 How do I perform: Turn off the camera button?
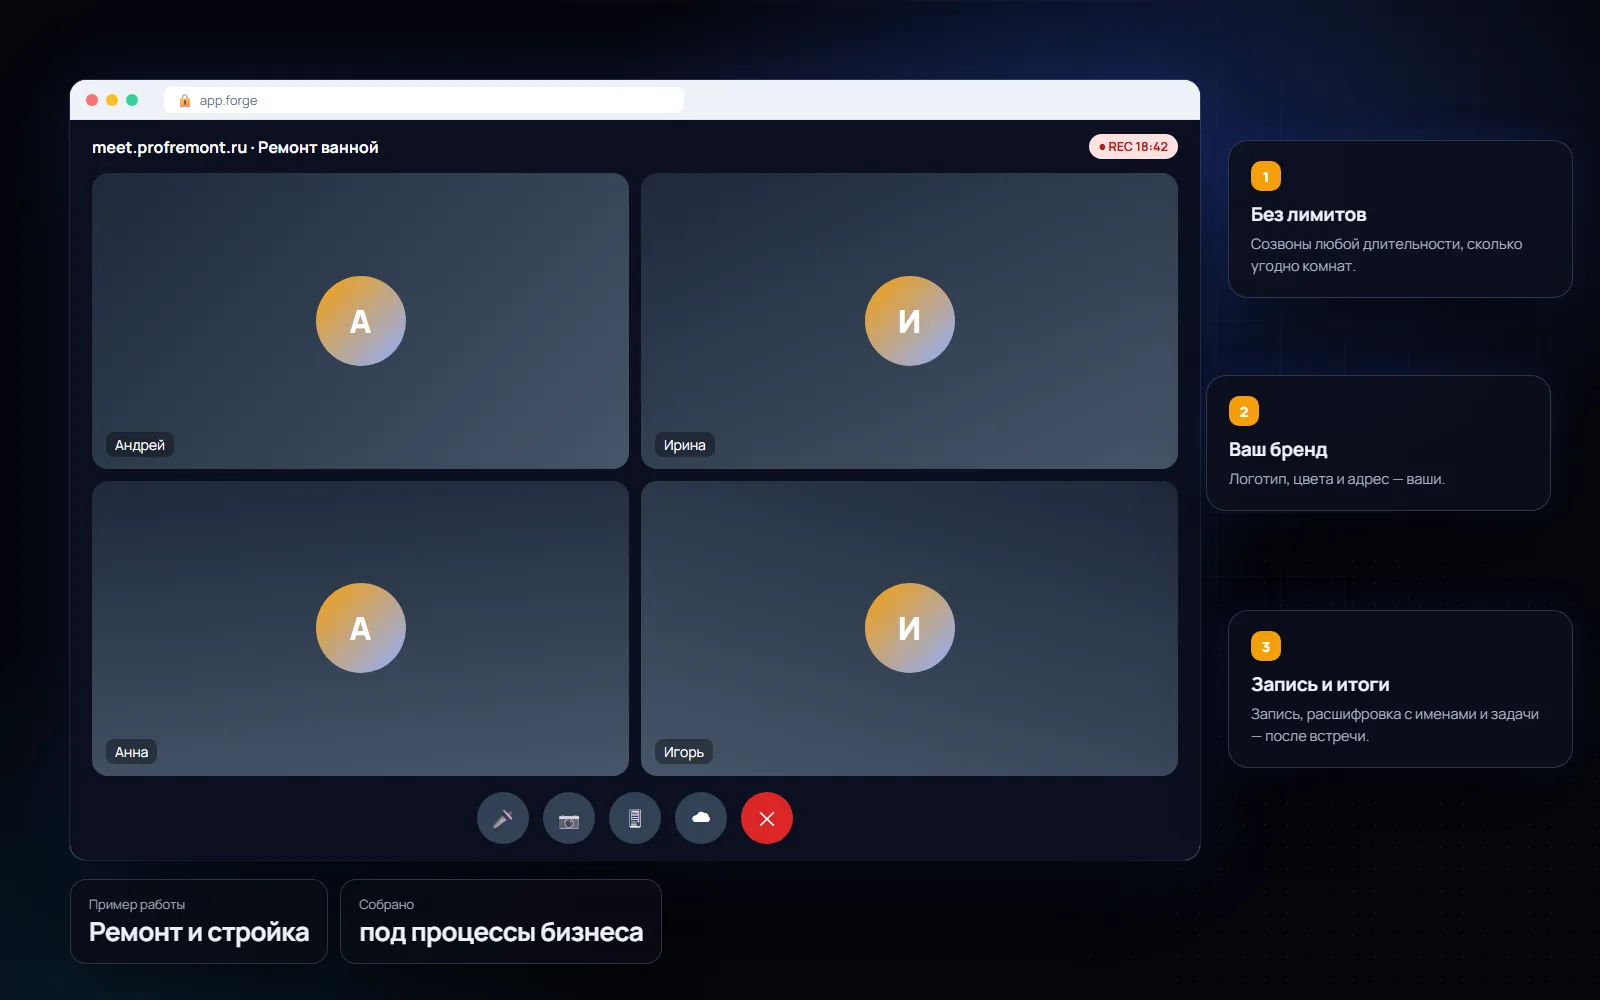click(x=569, y=819)
